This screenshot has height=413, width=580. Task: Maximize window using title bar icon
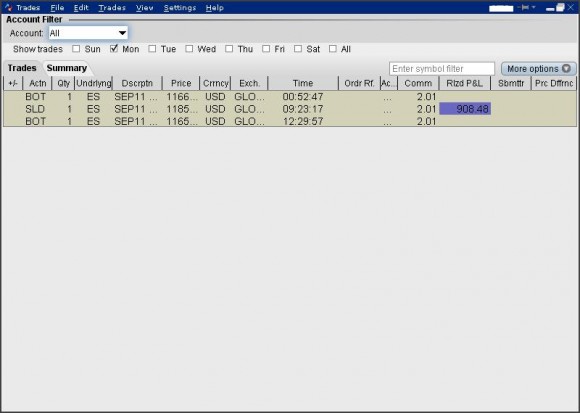tap(560, 7)
